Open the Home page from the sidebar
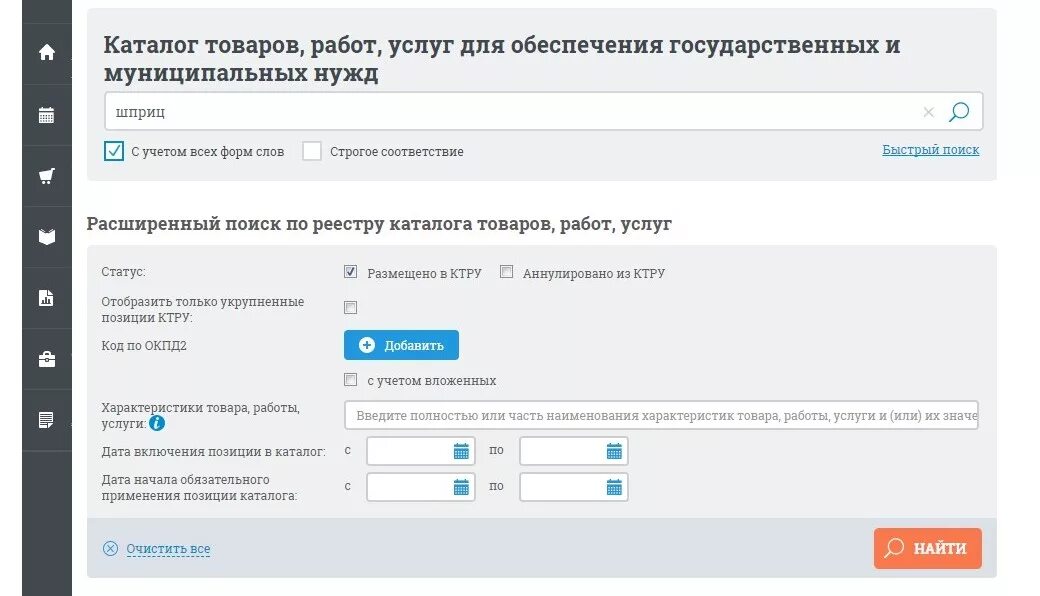The image size is (1040, 596). tap(45, 52)
